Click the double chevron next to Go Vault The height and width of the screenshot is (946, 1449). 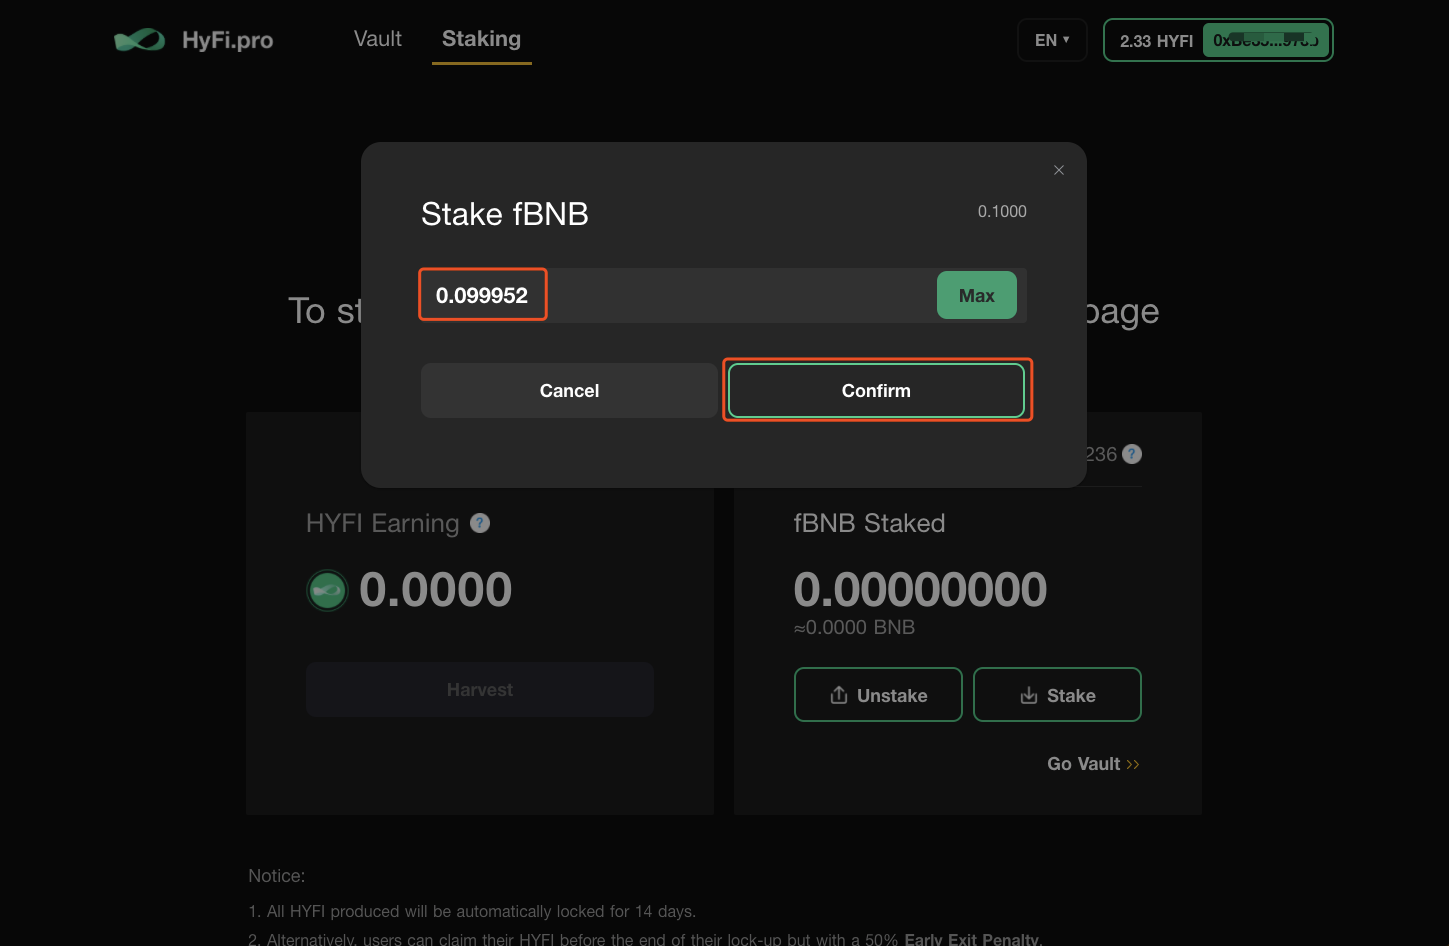1133,764
